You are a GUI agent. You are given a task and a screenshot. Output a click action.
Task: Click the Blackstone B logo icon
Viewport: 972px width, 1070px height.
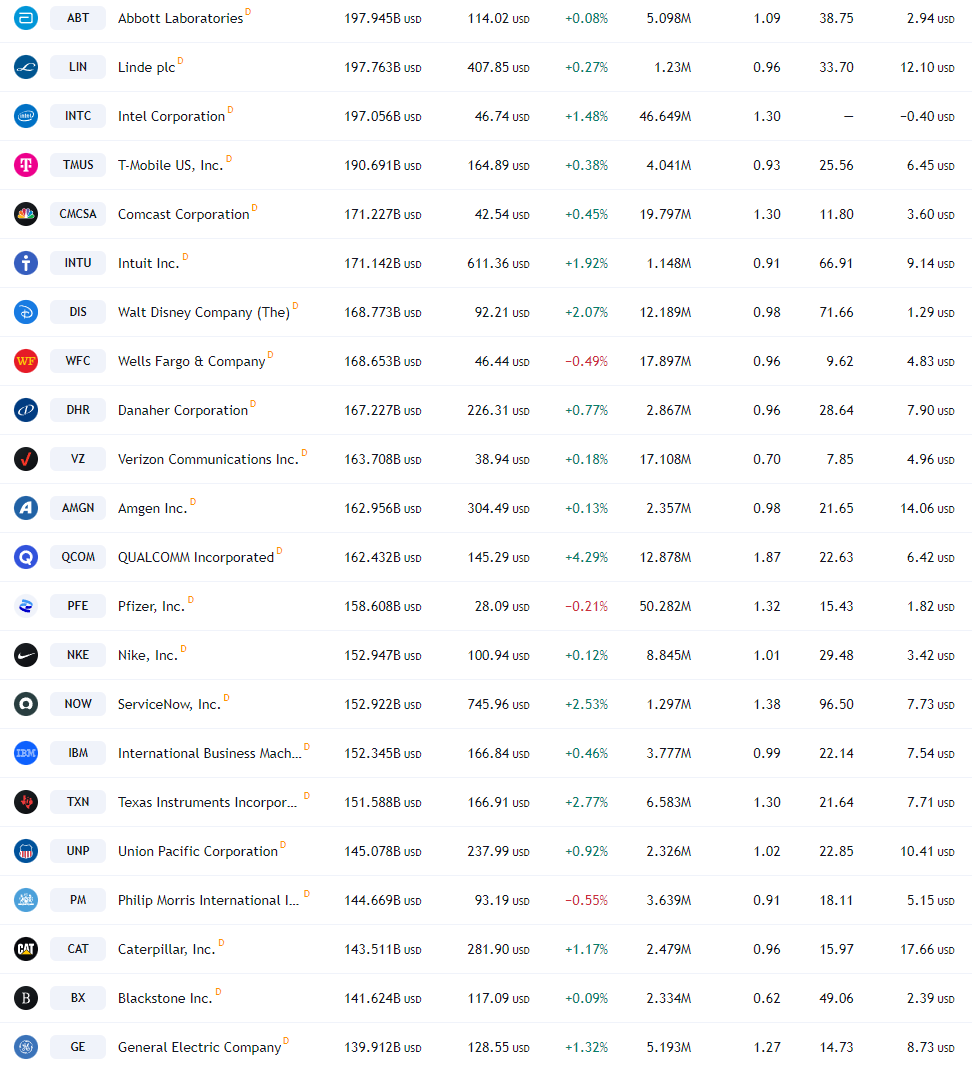click(x=26, y=998)
